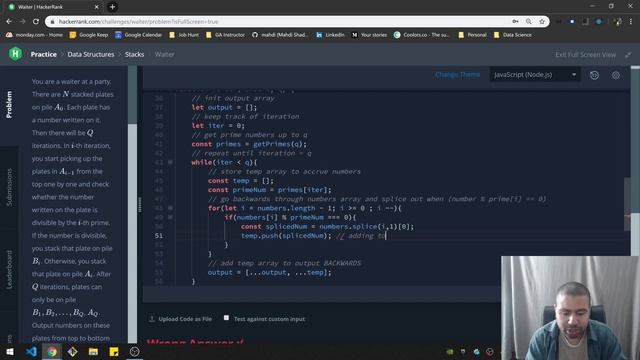Go to Data Structures in the breadcrumb
The width and height of the screenshot is (640, 360).
point(91,54)
